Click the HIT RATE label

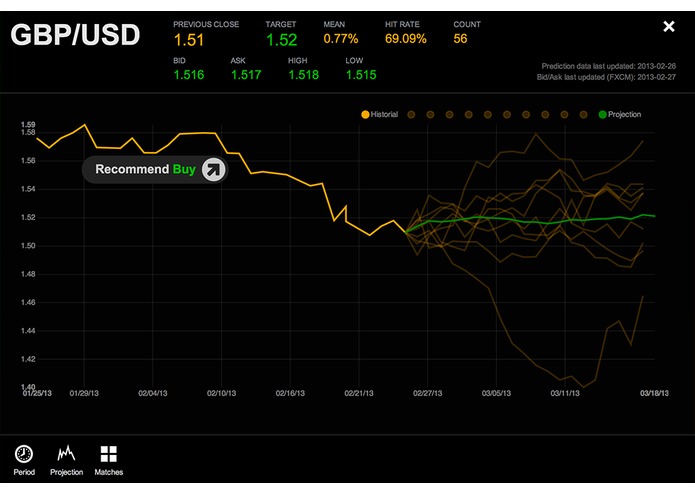(402, 24)
